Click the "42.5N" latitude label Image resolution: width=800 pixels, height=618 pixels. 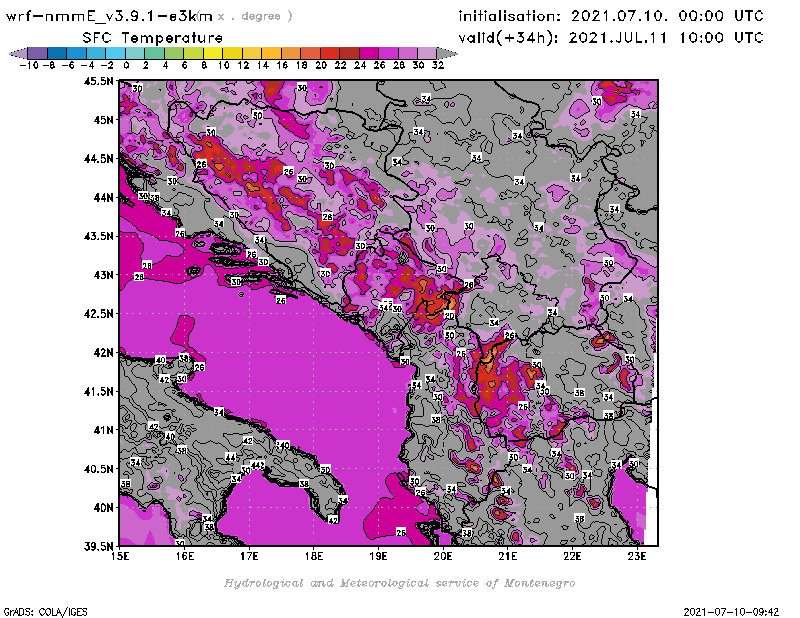coord(98,314)
